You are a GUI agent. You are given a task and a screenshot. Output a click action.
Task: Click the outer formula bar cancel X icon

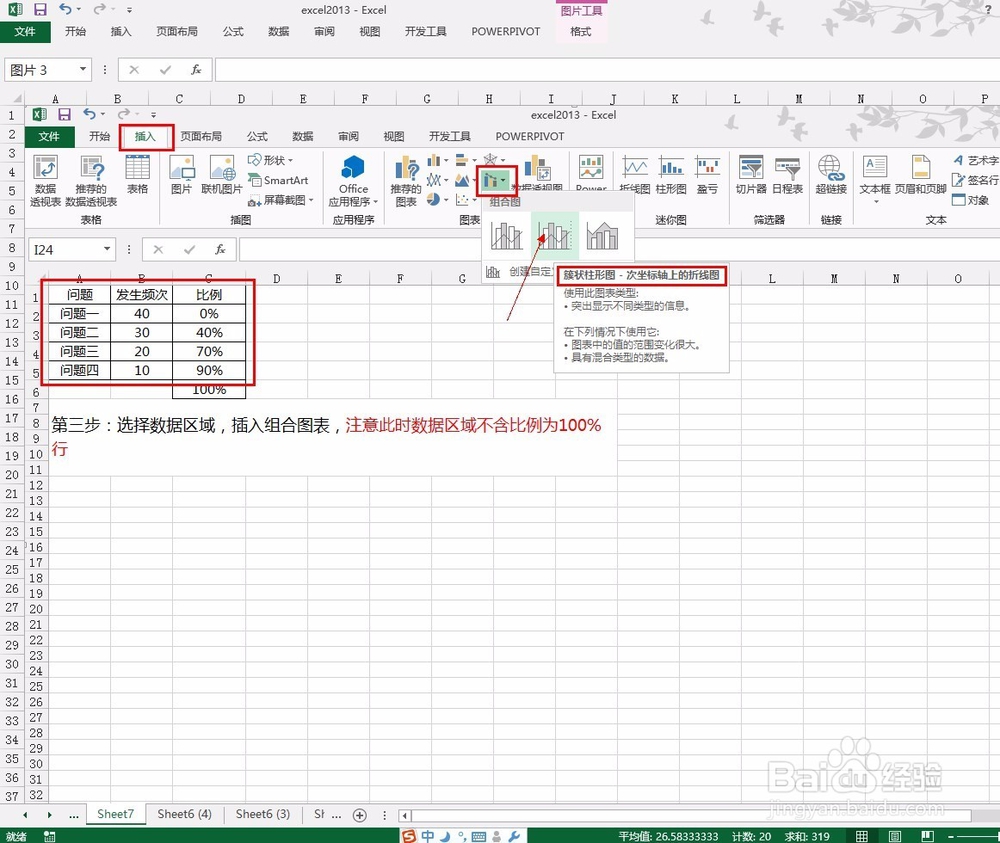(x=134, y=70)
